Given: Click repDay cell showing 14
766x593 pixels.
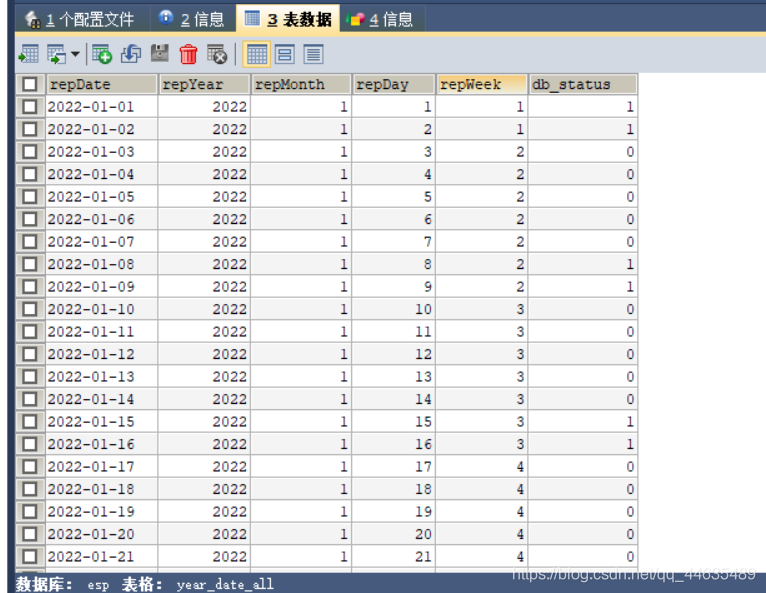Looking at the screenshot, I should [x=393, y=399].
